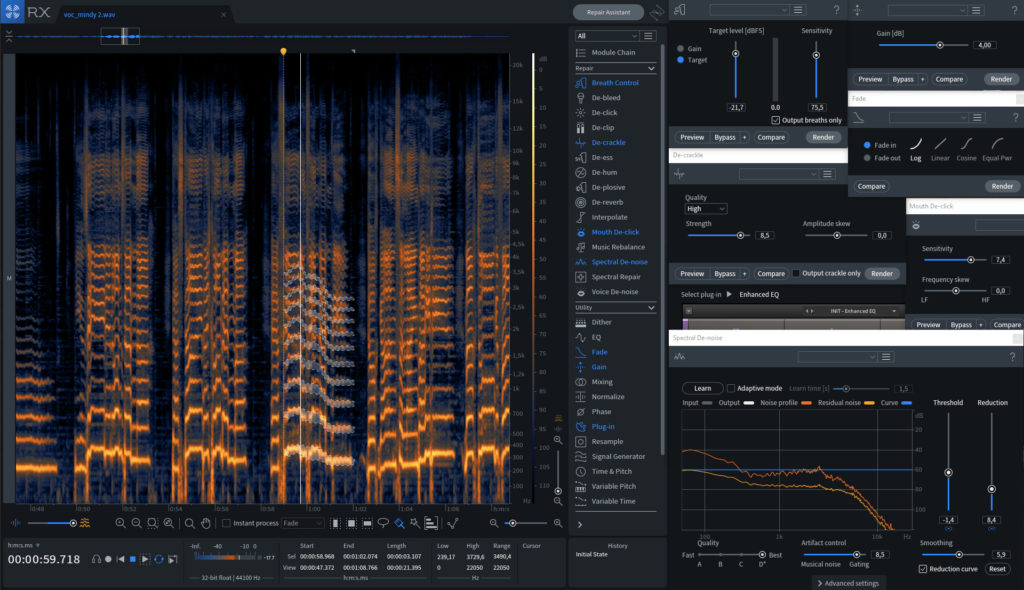Select the Fade in radio button
1024x590 pixels.
point(867,145)
